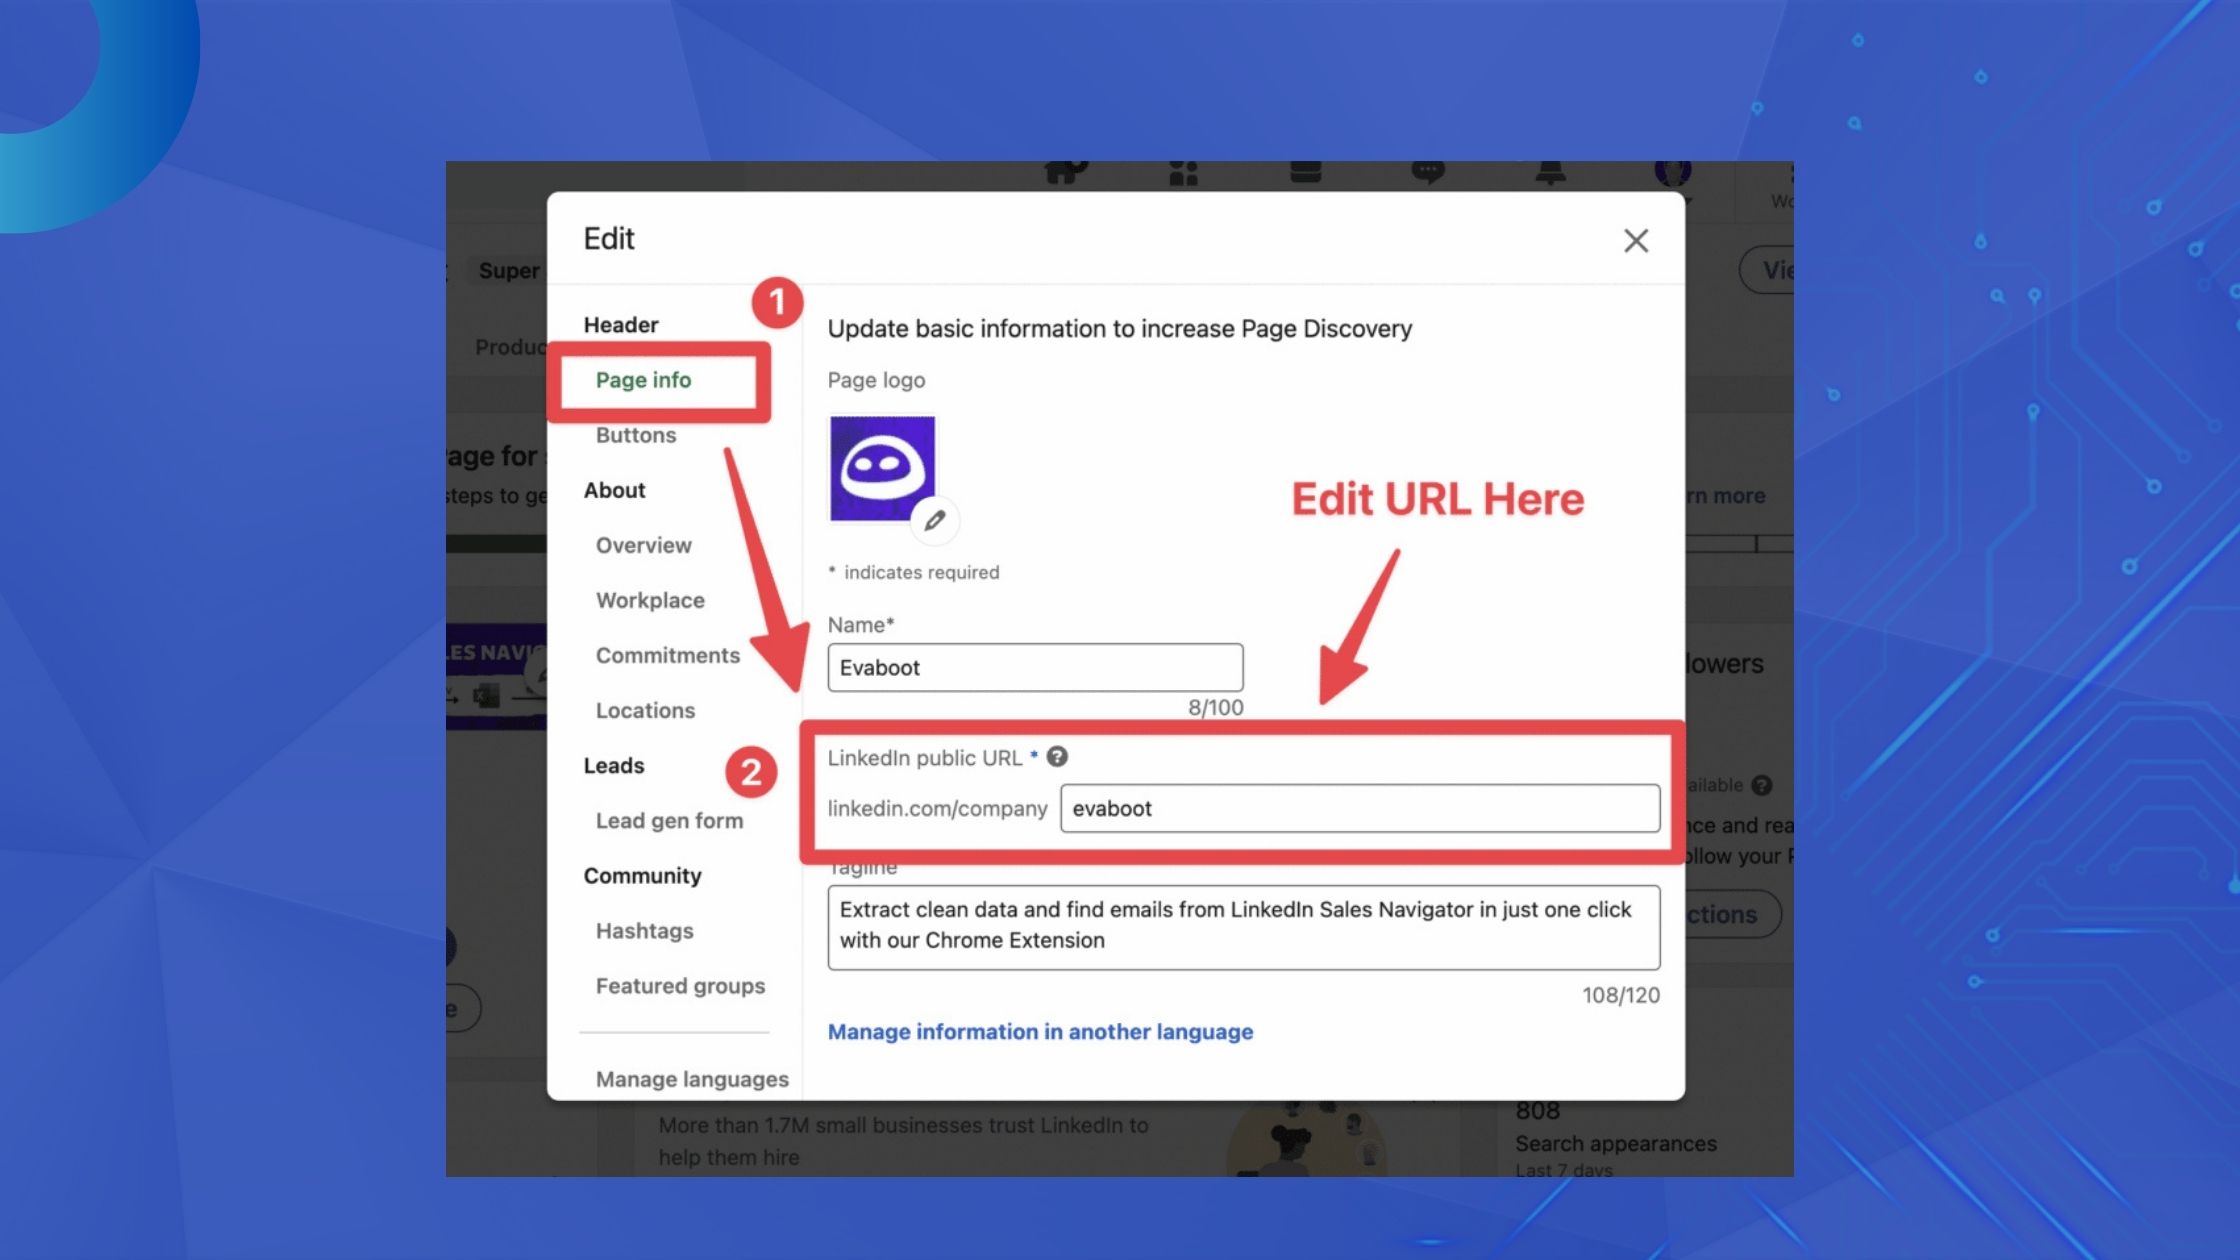2240x1260 pixels.
Task: Open the LinkedIn public URL help icon
Action: (1057, 757)
